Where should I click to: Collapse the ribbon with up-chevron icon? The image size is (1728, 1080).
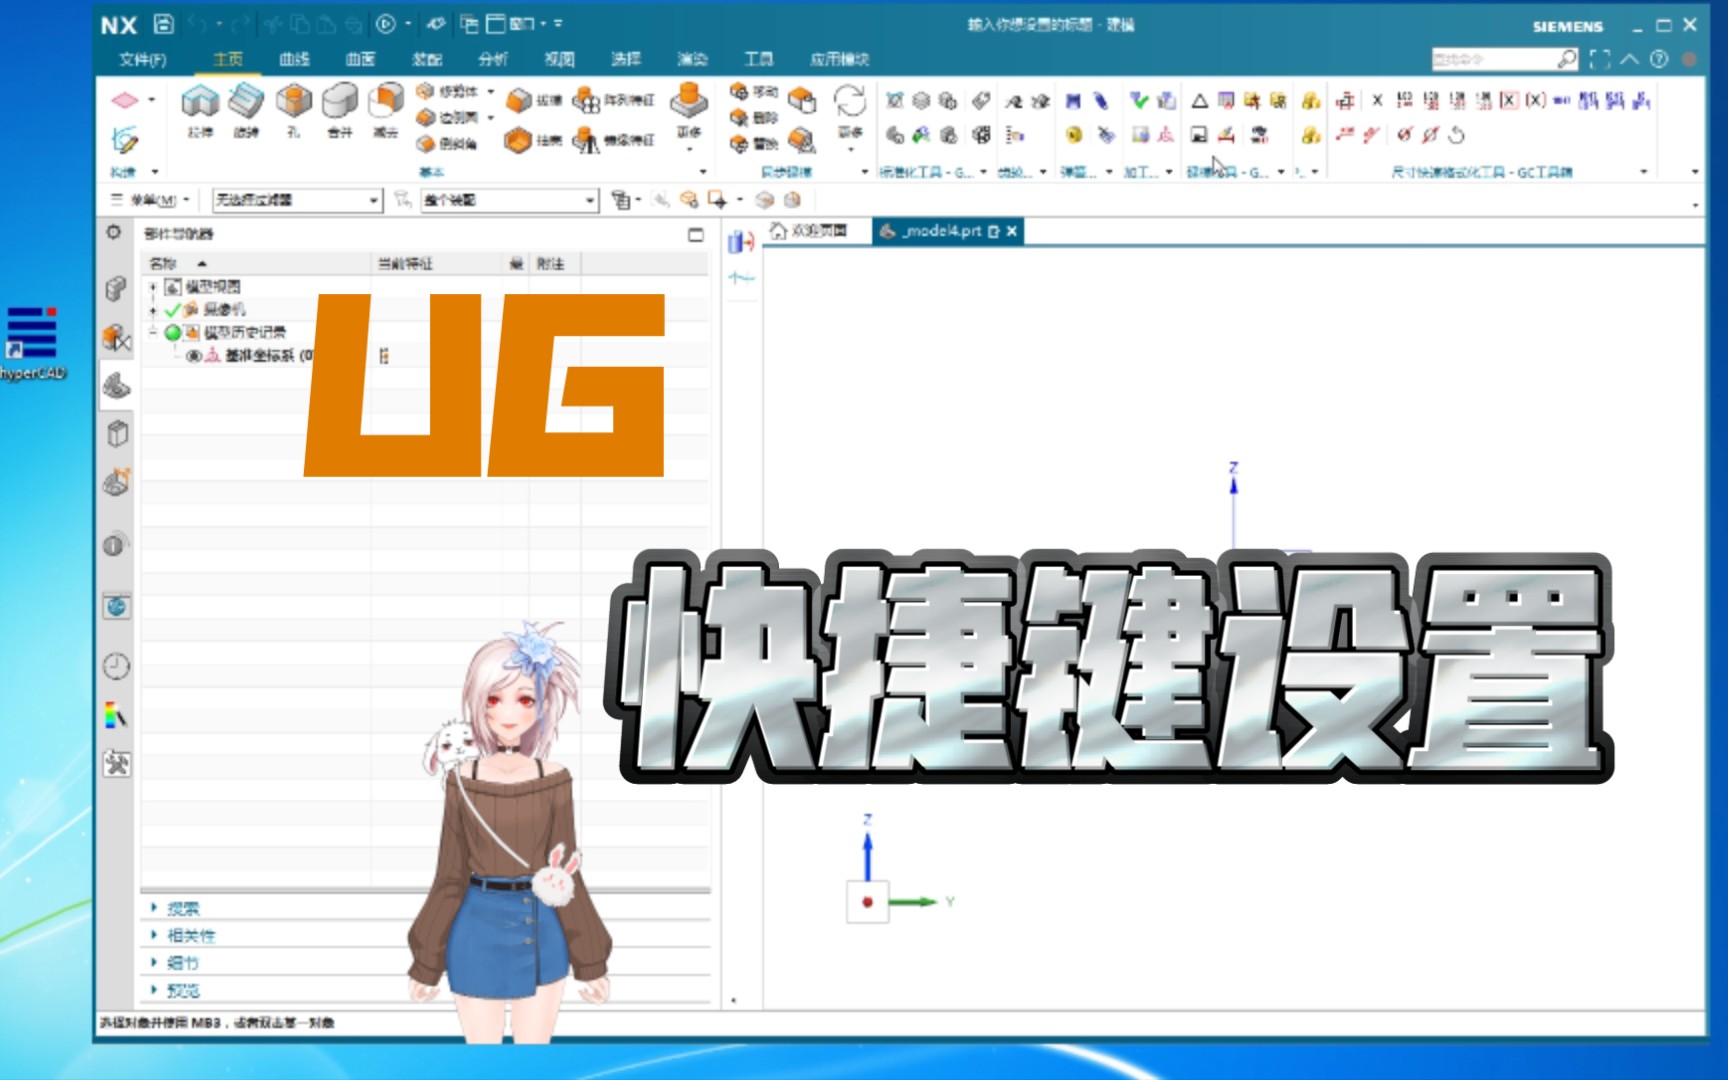[x=1629, y=59]
